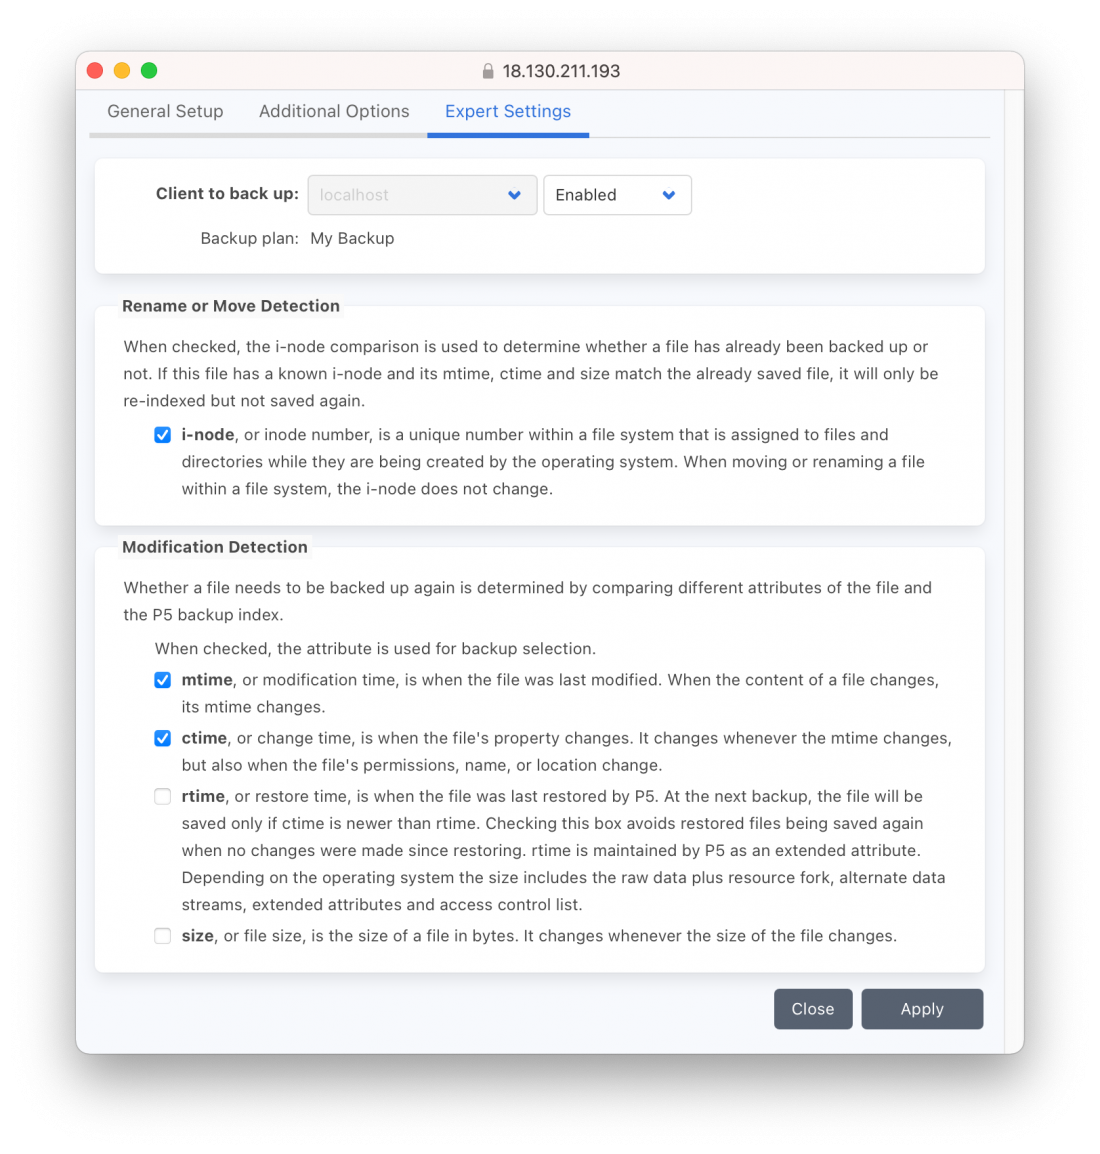Uncheck the ctime checkbox

pos(163,738)
